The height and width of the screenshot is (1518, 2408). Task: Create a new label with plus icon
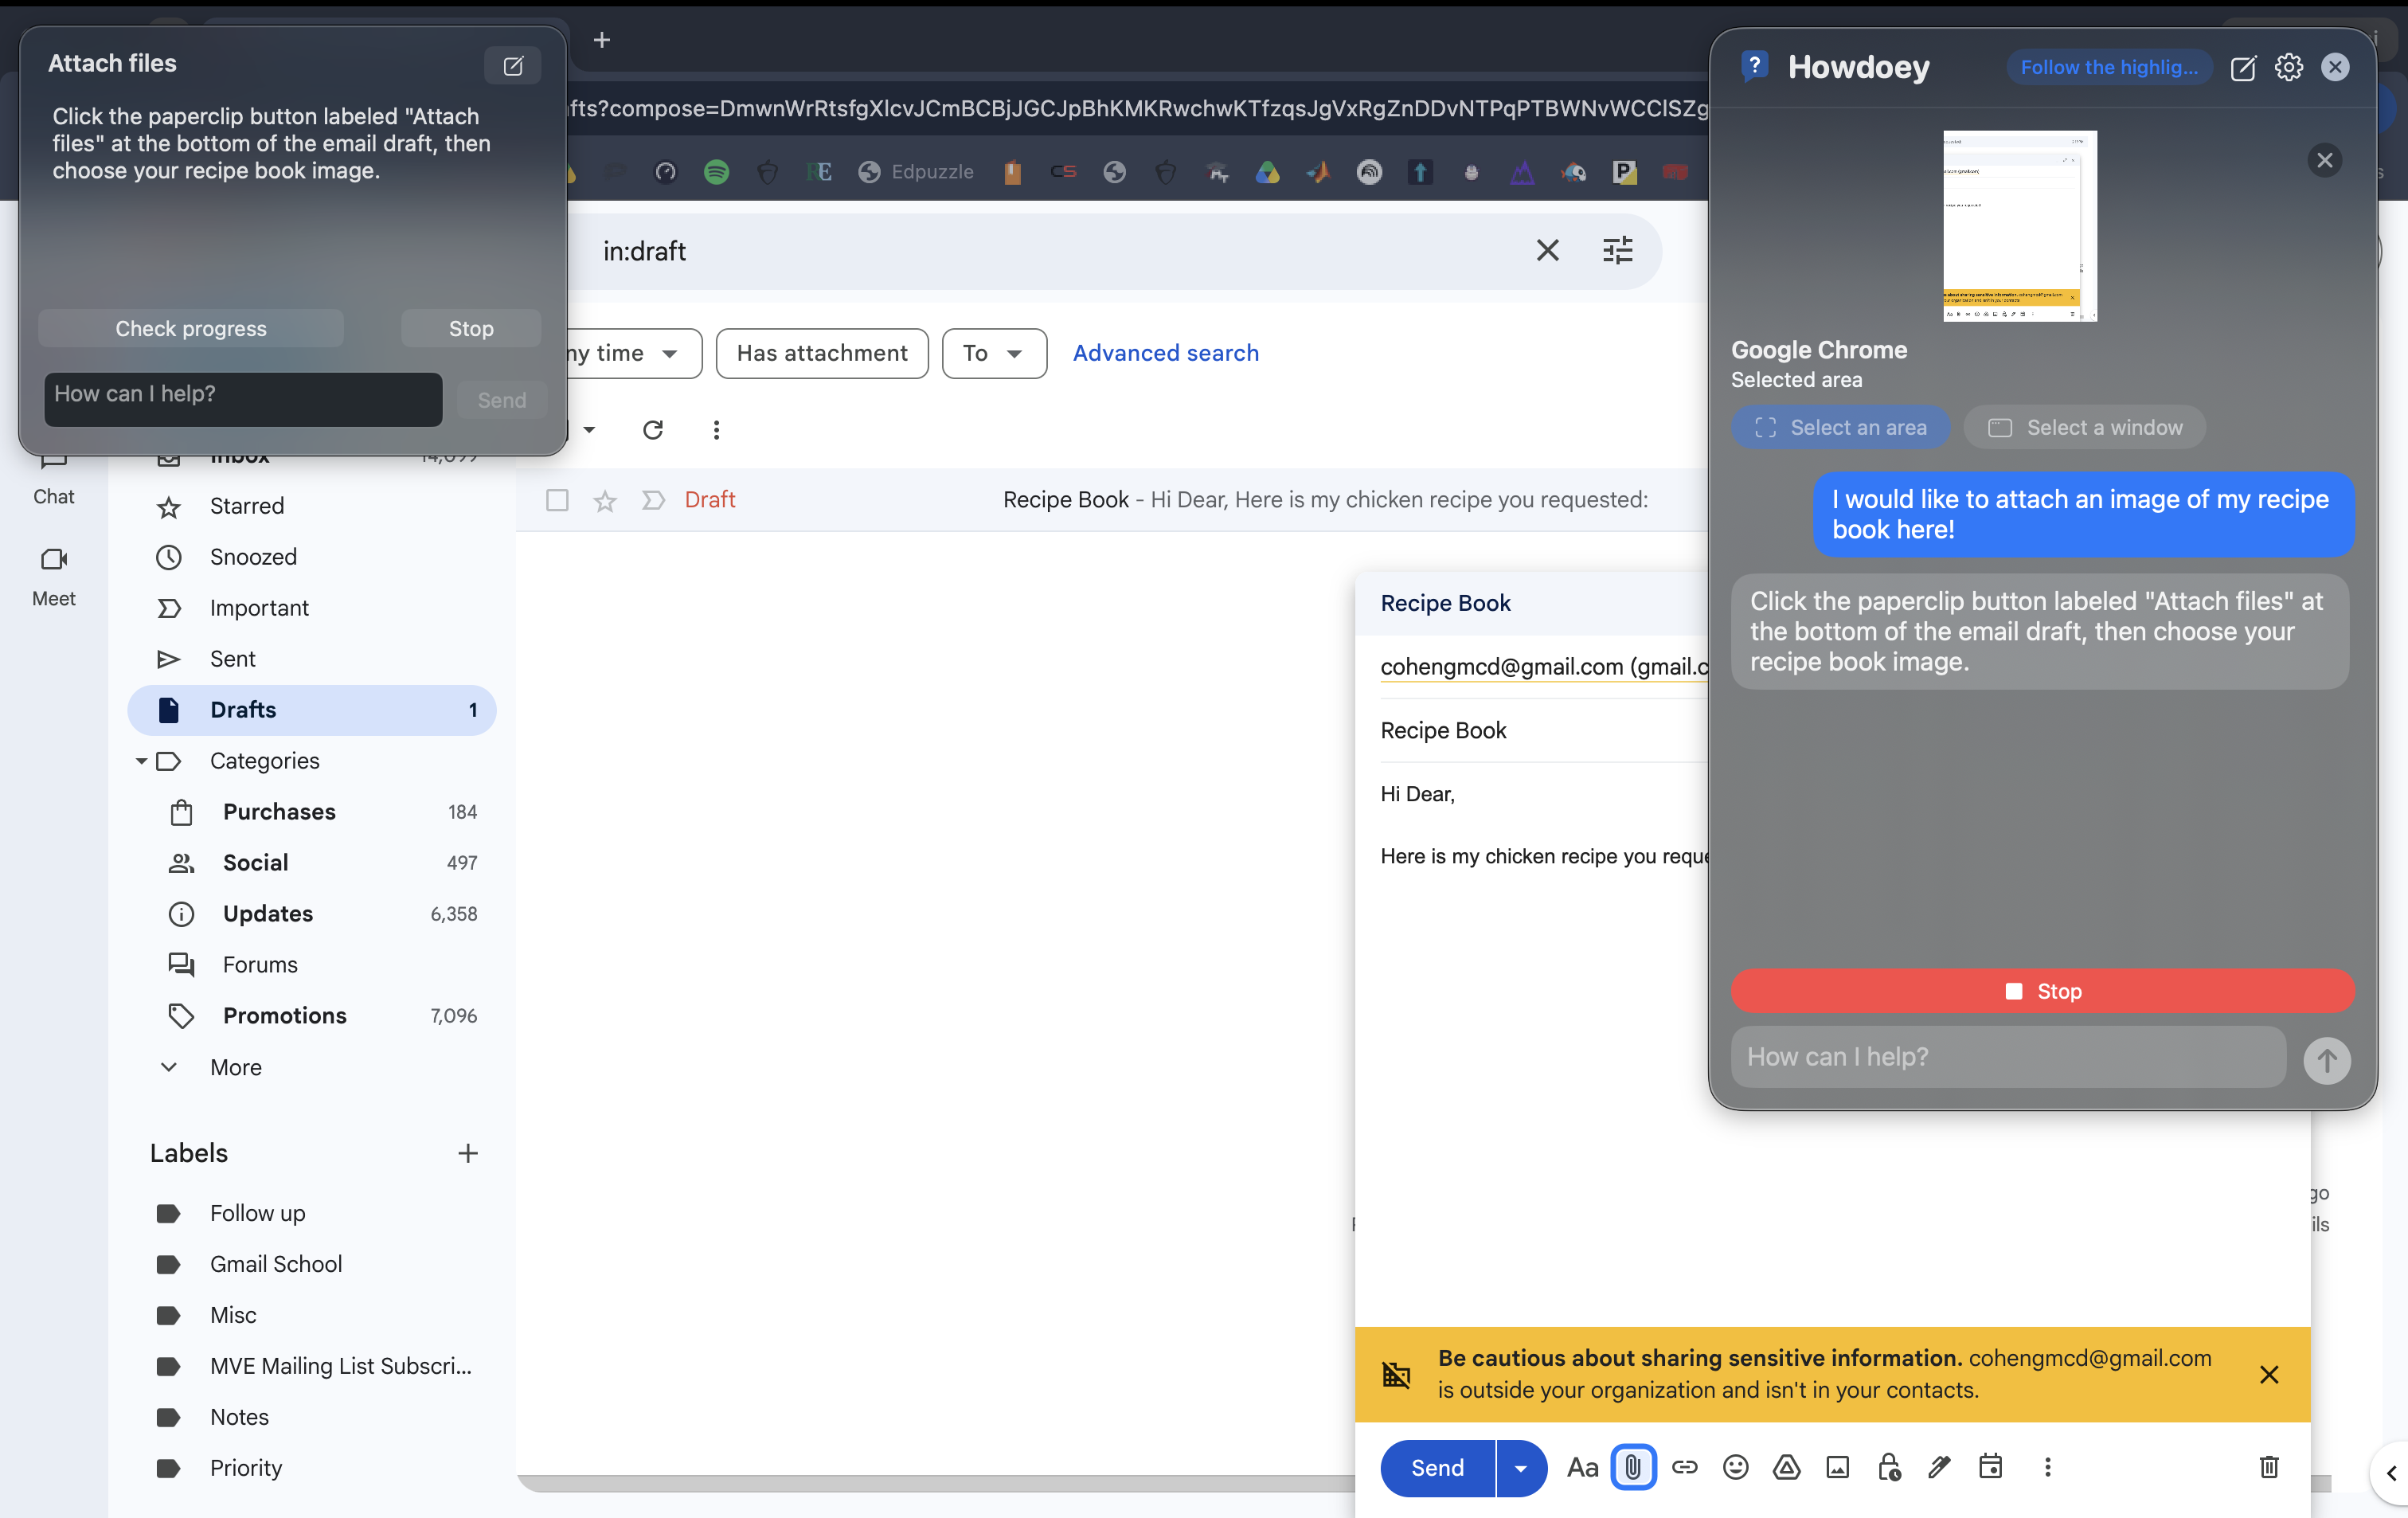(x=468, y=1153)
